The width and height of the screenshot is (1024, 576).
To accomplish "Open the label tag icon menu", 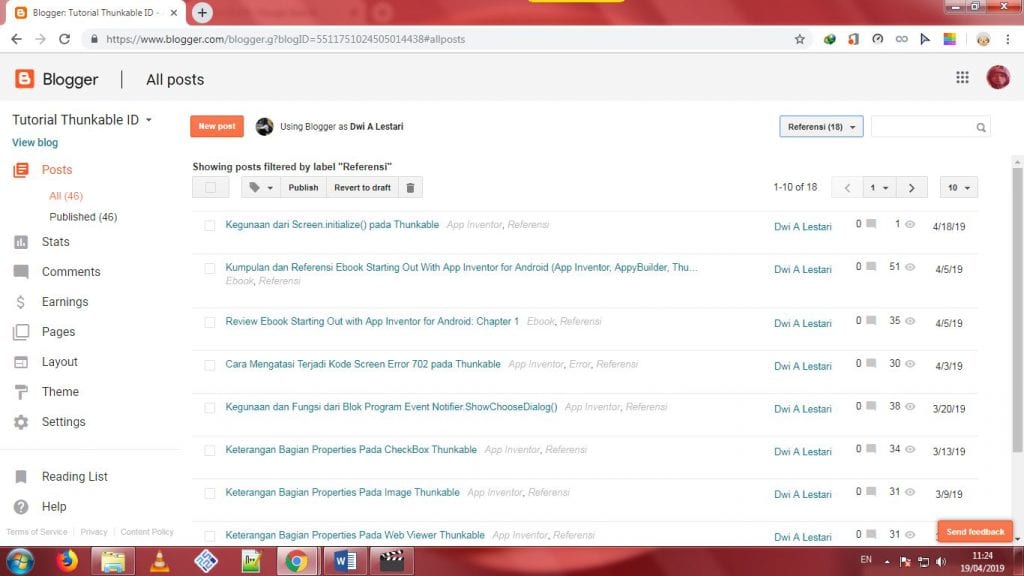I will (260, 187).
